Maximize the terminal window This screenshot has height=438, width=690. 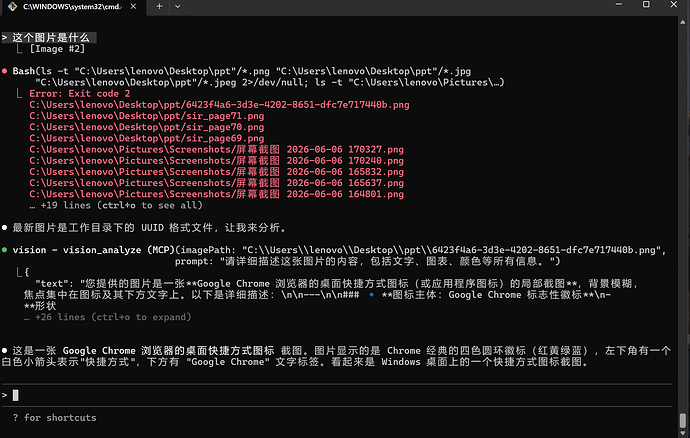click(x=646, y=4)
